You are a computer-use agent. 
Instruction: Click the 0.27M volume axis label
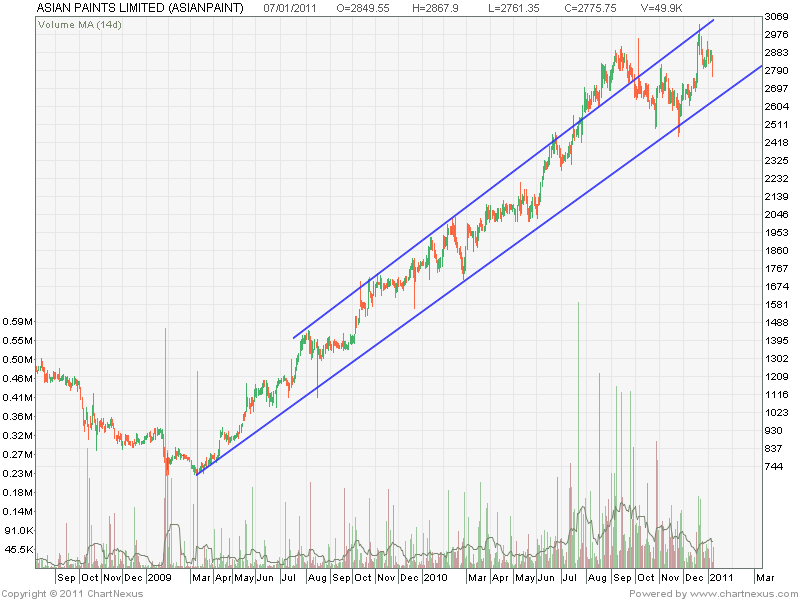pos(18,455)
